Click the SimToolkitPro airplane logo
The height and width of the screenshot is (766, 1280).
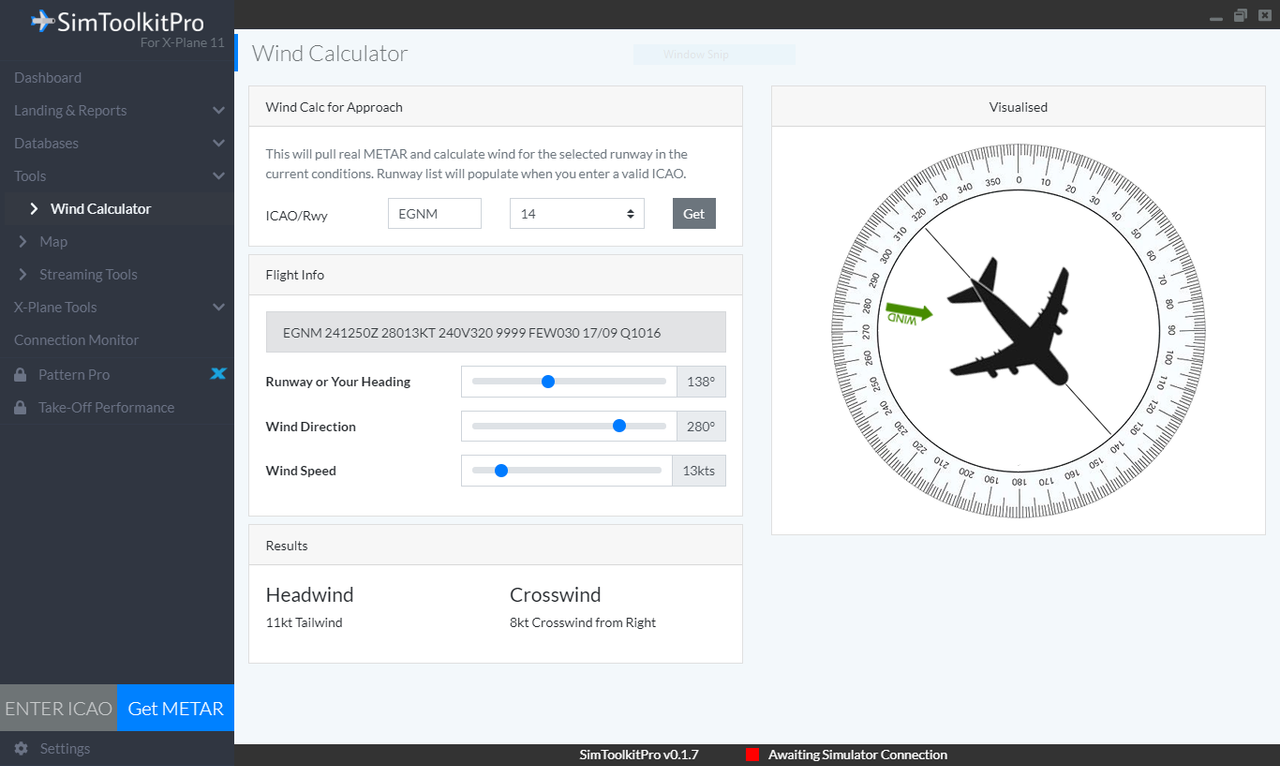(x=43, y=20)
